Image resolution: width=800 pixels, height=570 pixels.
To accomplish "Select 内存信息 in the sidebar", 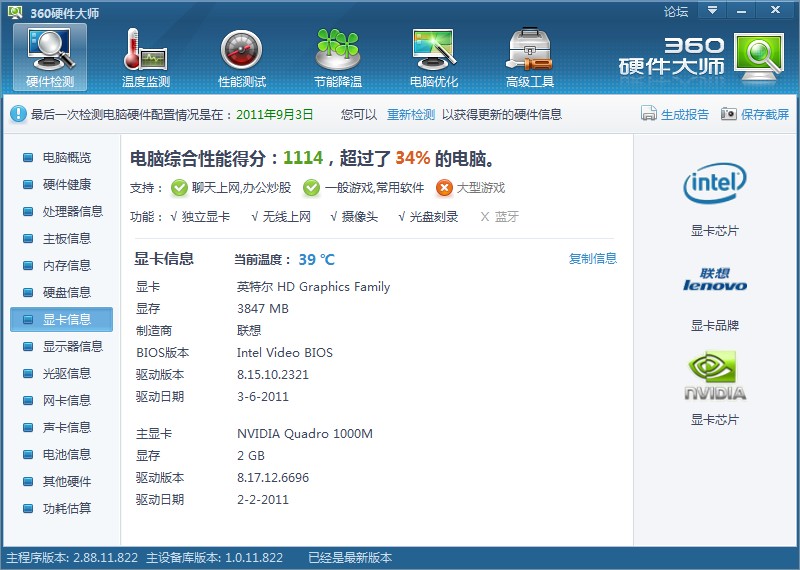I will [61, 265].
